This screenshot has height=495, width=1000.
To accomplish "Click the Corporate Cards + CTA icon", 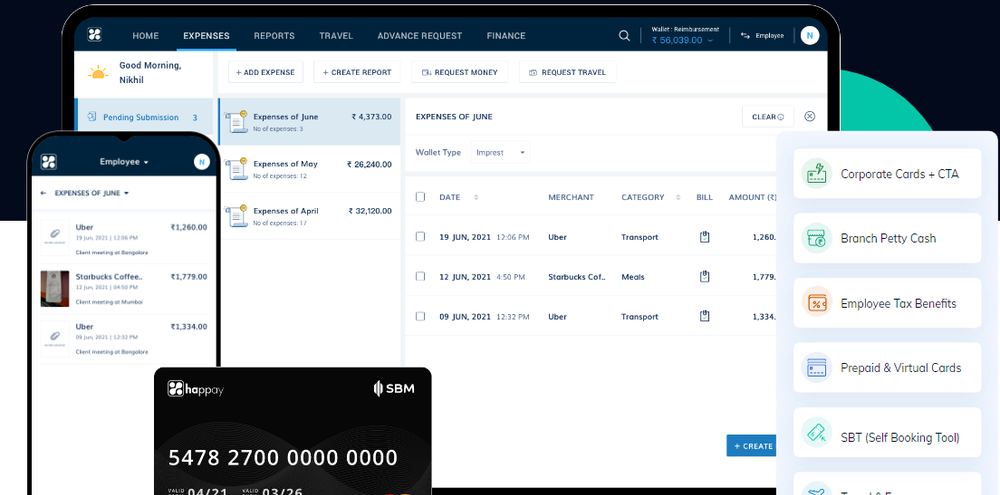I will tap(816, 174).
